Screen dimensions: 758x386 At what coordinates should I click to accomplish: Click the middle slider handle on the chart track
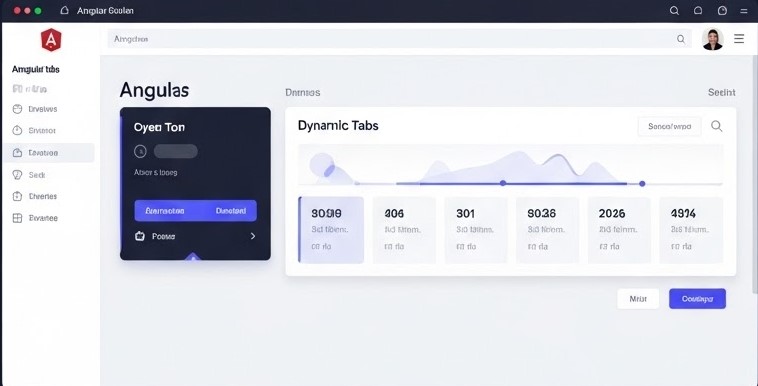(503, 183)
